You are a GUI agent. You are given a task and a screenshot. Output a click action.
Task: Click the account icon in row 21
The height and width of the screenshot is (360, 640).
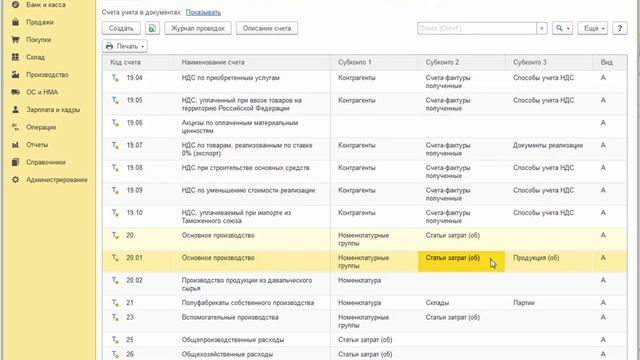click(x=116, y=303)
